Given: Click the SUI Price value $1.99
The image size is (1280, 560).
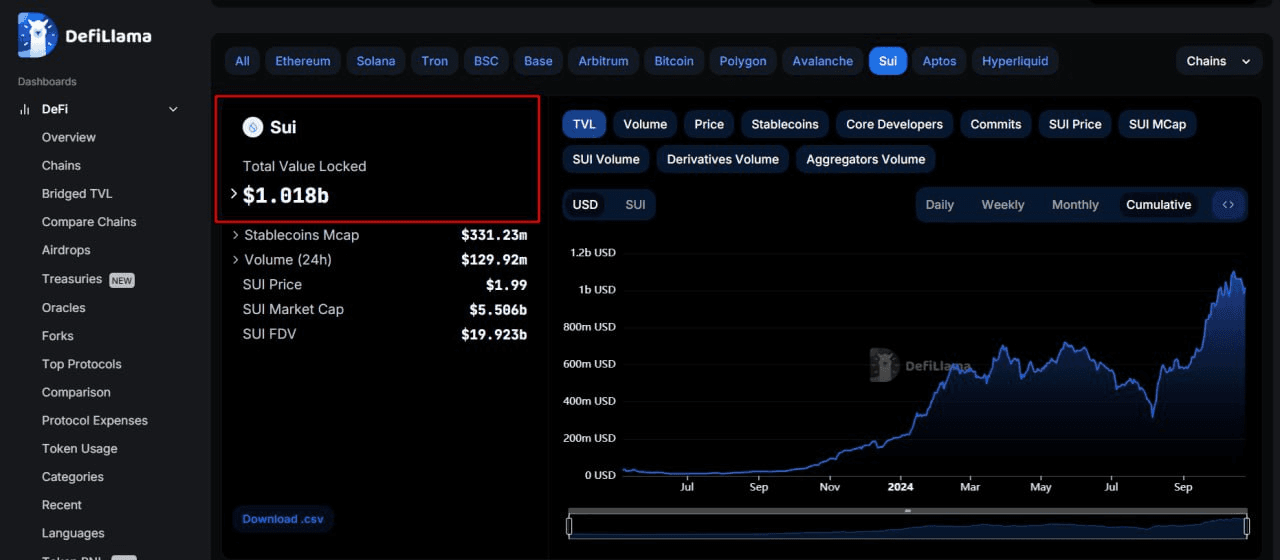Looking at the screenshot, I should click(x=506, y=284).
